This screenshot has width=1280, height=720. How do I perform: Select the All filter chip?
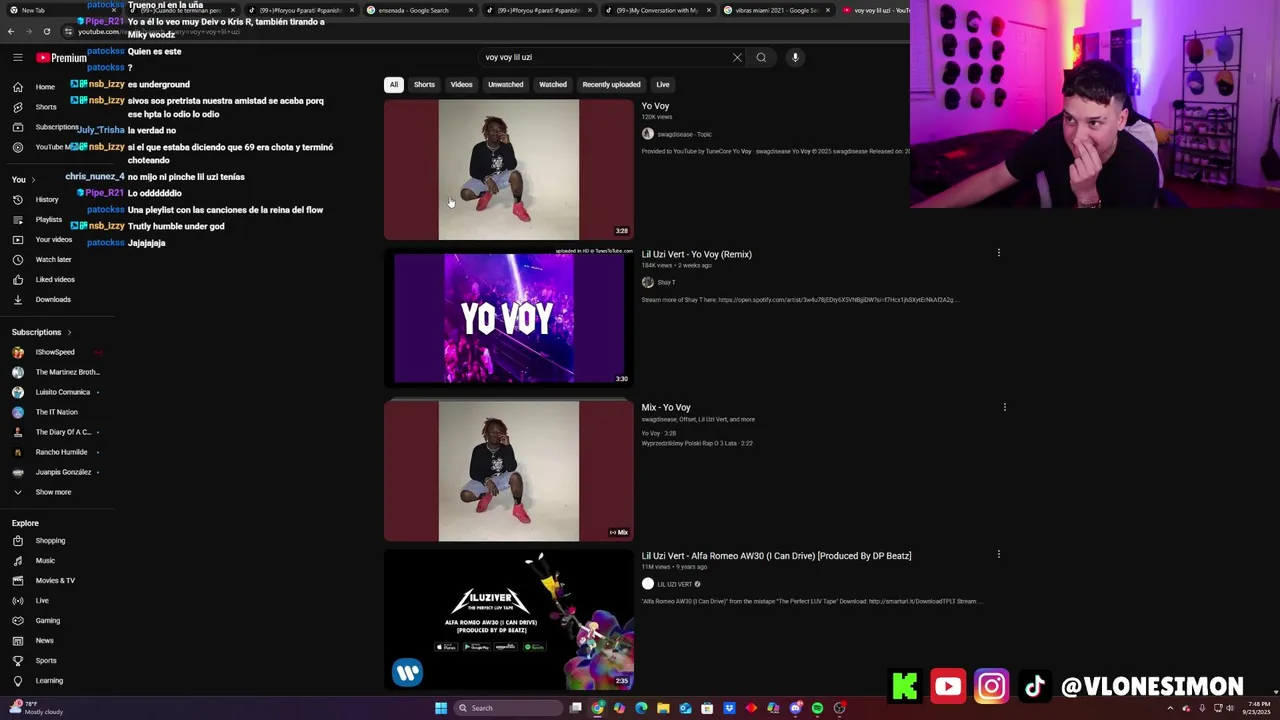(x=394, y=84)
